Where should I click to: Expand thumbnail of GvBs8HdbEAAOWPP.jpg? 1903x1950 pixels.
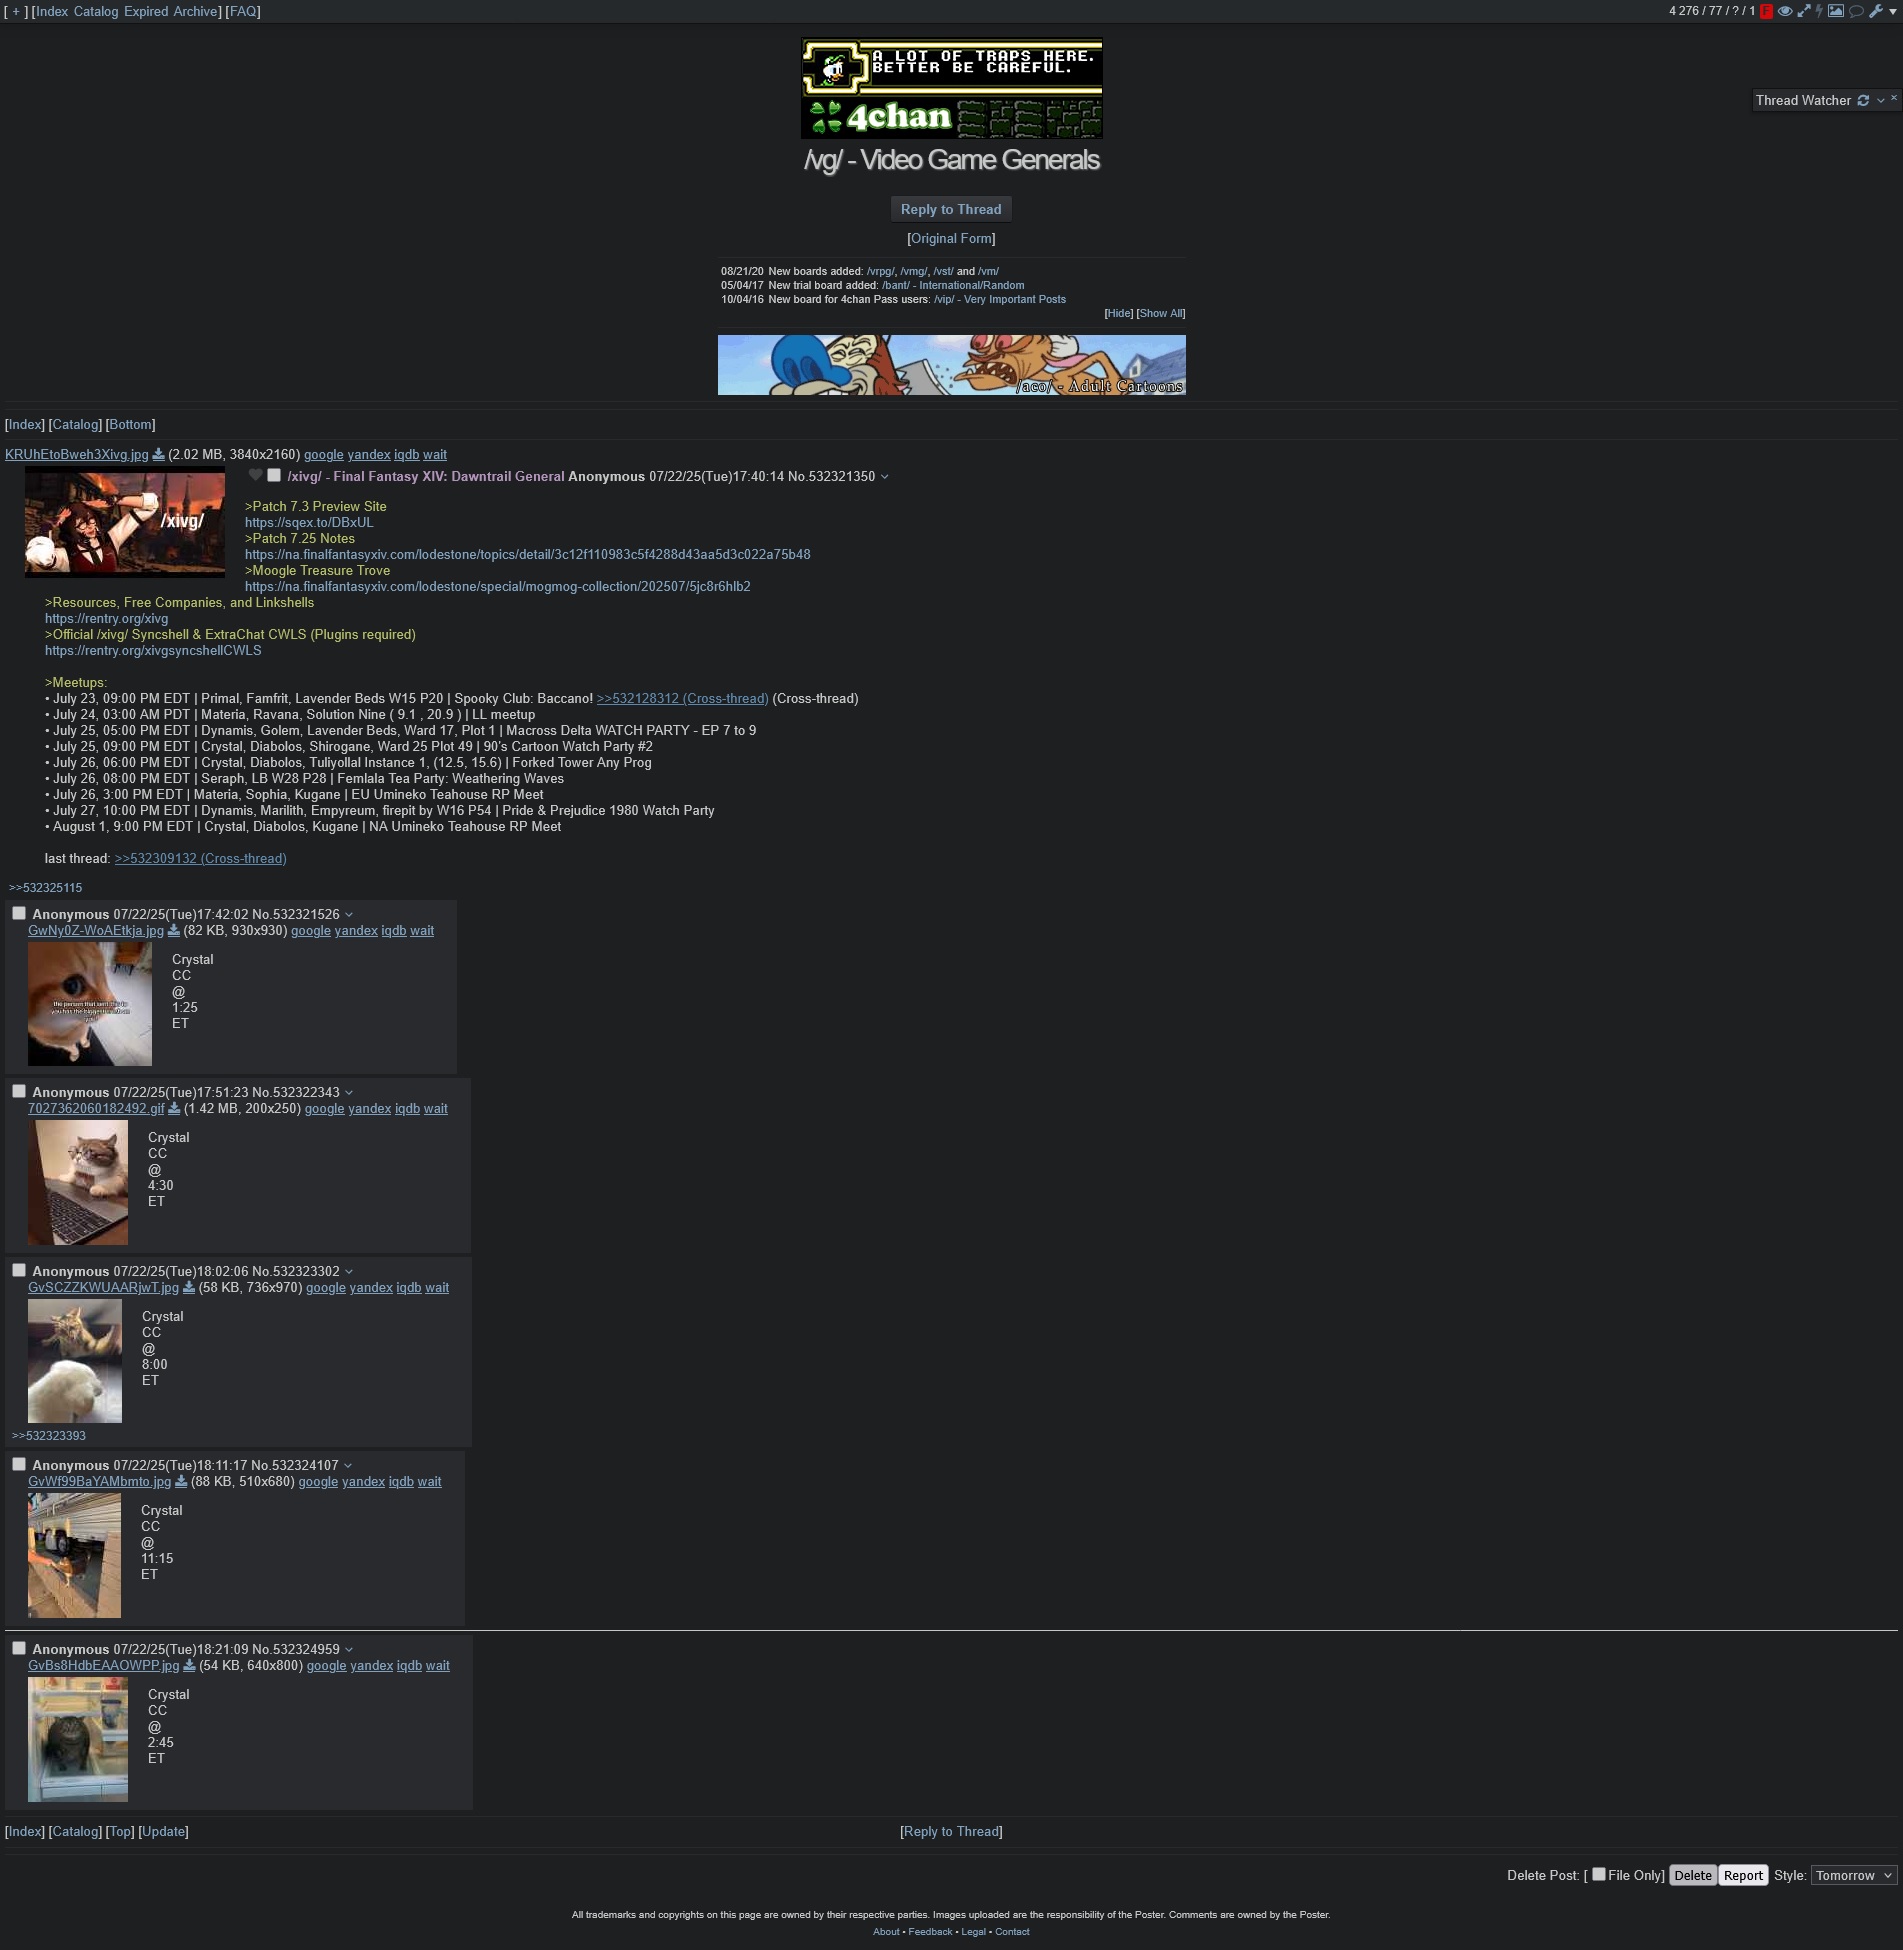[78, 1740]
